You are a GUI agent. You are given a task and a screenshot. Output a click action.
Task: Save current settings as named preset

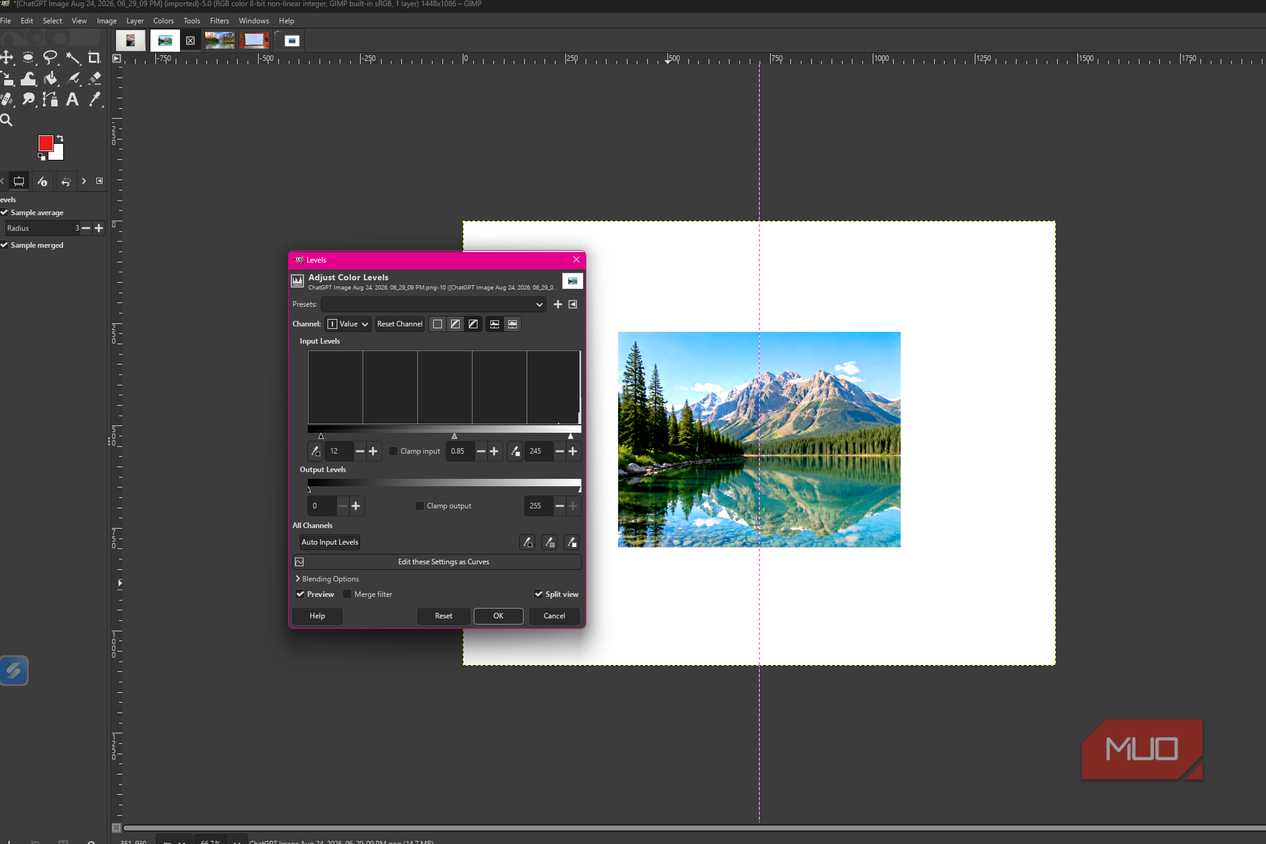[x=558, y=304]
